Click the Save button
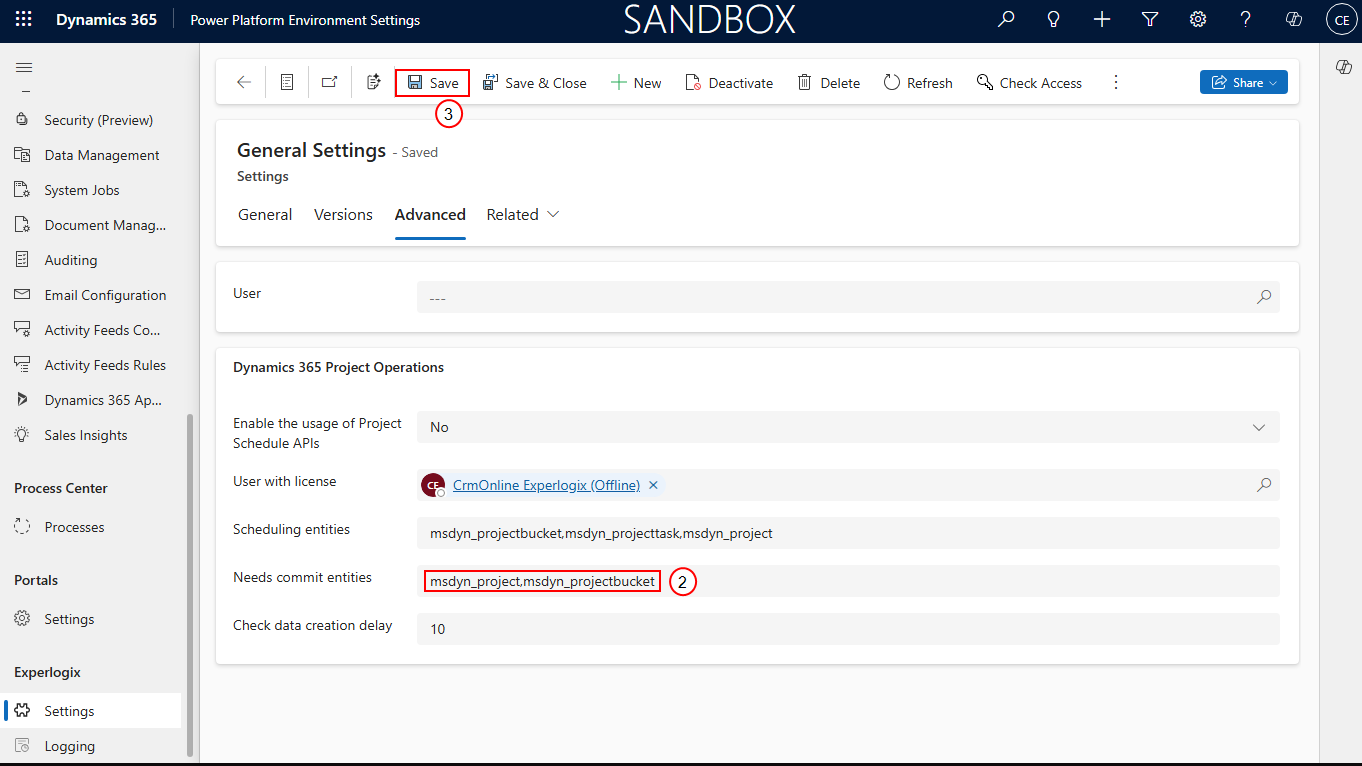This screenshot has width=1362, height=766. [433, 83]
